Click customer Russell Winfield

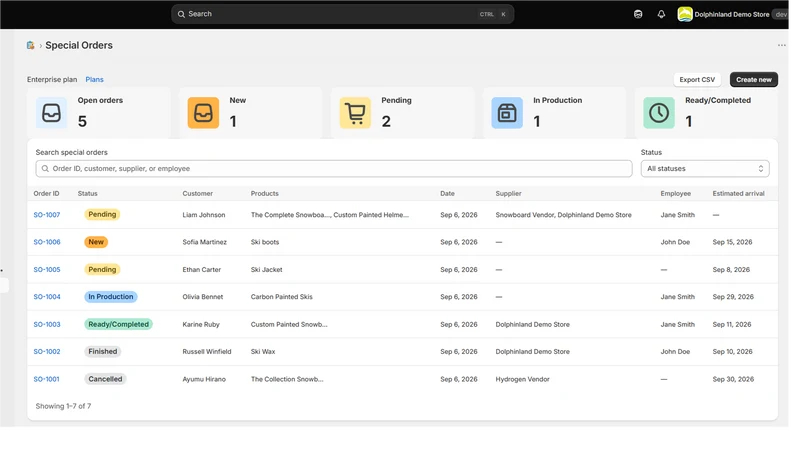[x=207, y=352]
